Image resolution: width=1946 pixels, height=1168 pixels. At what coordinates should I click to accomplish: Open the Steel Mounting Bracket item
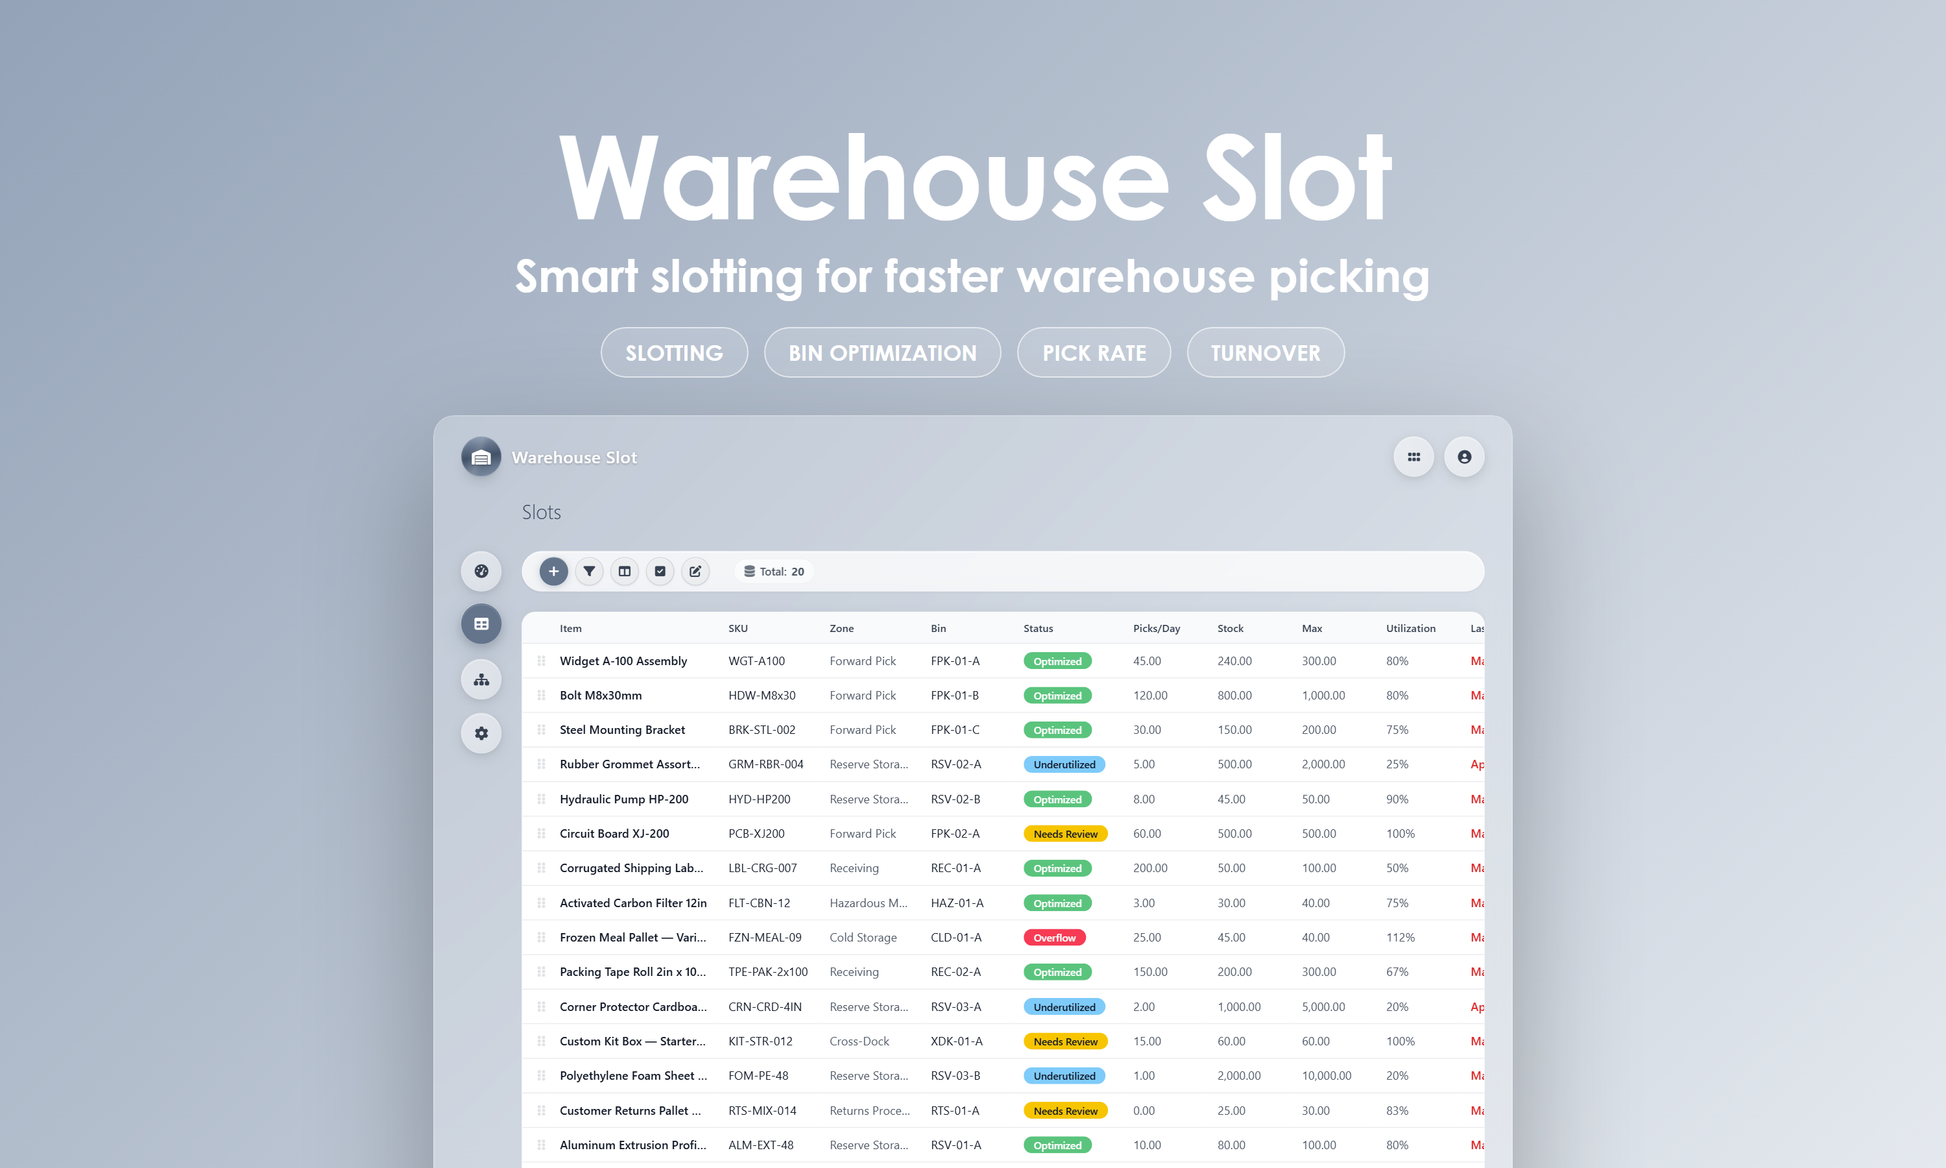pyautogui.click(x=622, y=730)
